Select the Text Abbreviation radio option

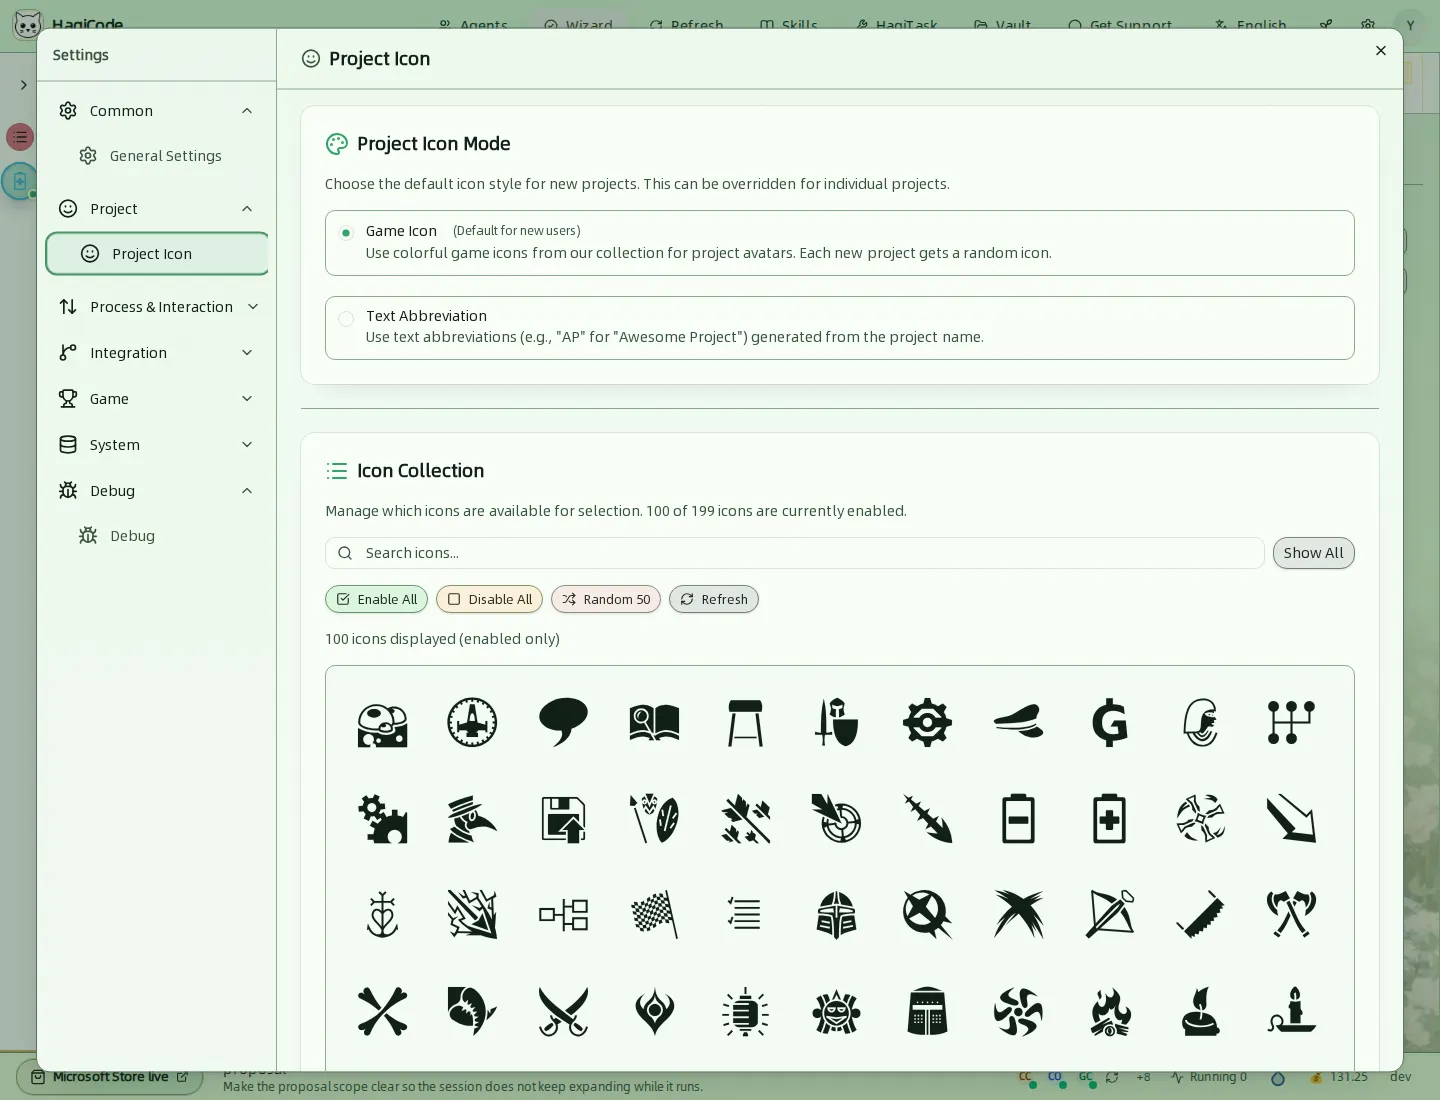[346, 319]
